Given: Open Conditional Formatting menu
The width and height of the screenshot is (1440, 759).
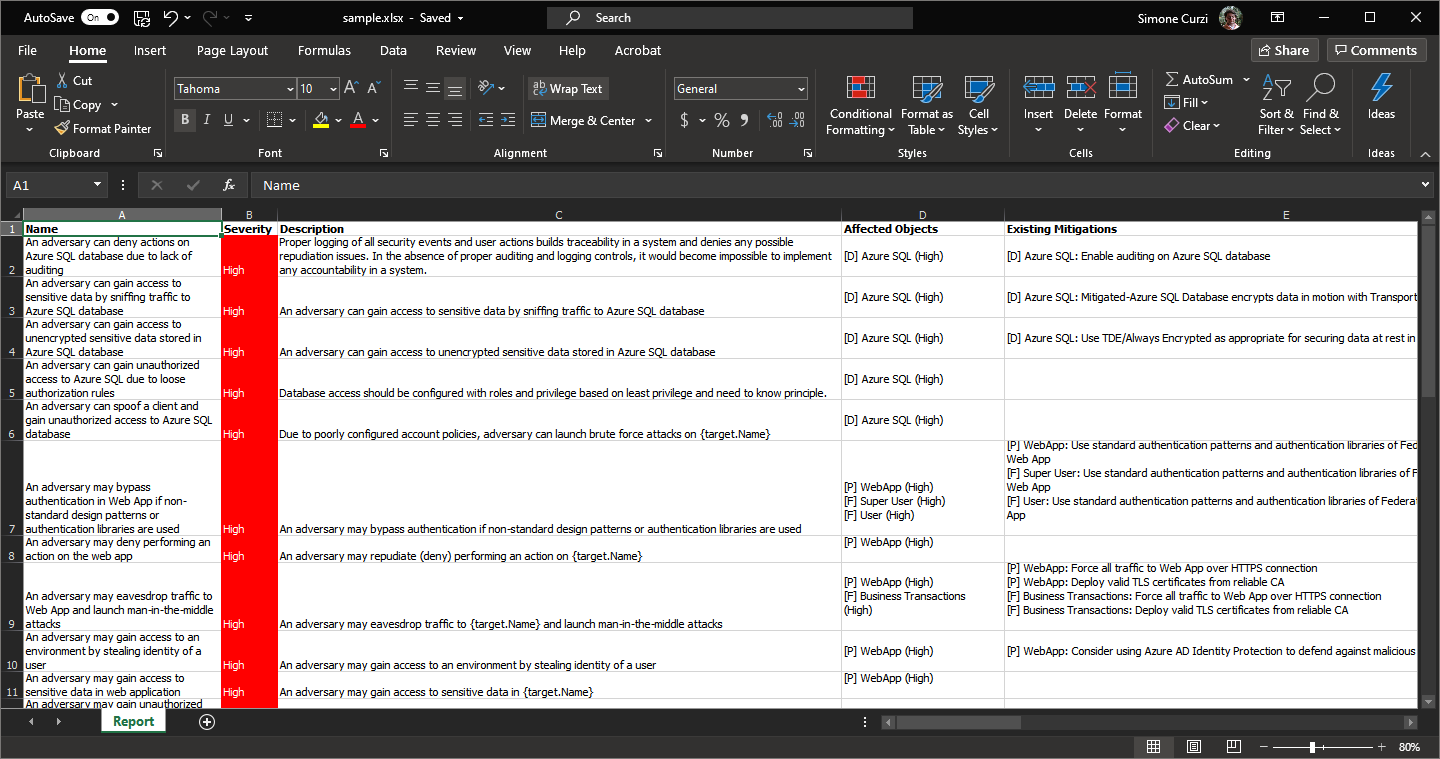Looking at the screenshot, I should pyautogui.click(x=860, y=106).
